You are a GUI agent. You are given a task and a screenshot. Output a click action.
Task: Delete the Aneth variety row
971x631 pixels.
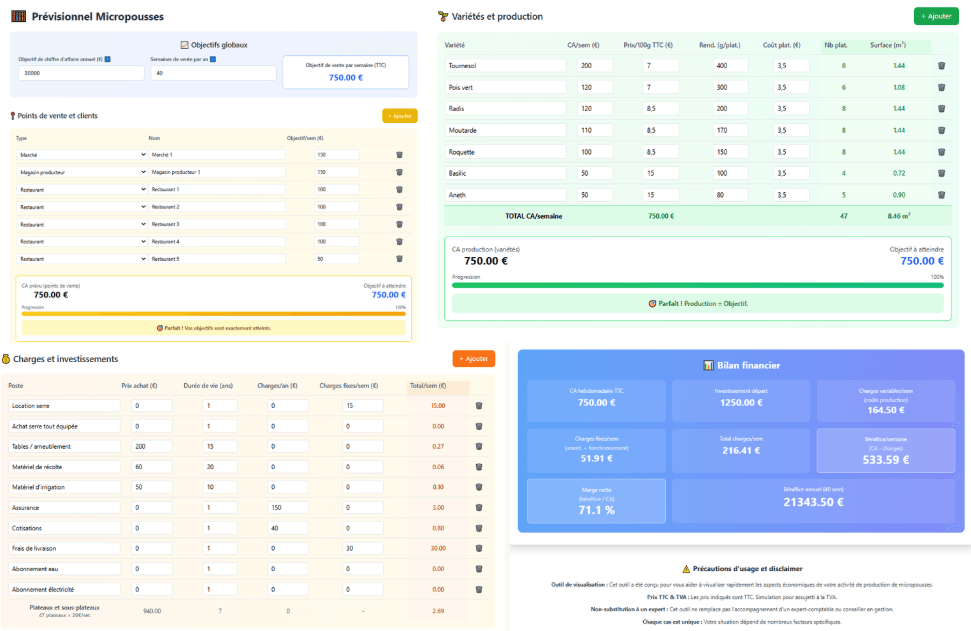pos(941,195)
